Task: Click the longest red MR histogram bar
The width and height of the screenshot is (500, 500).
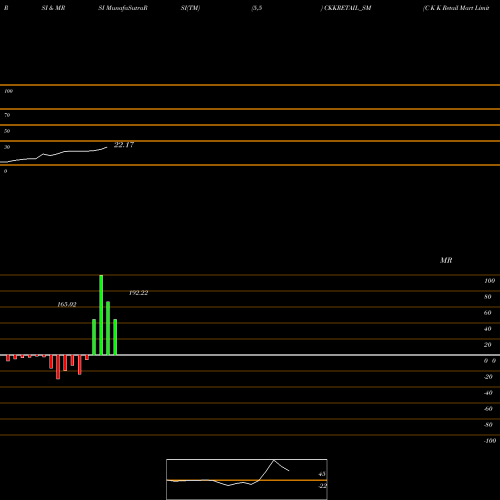Action: [x=58, y=367]
